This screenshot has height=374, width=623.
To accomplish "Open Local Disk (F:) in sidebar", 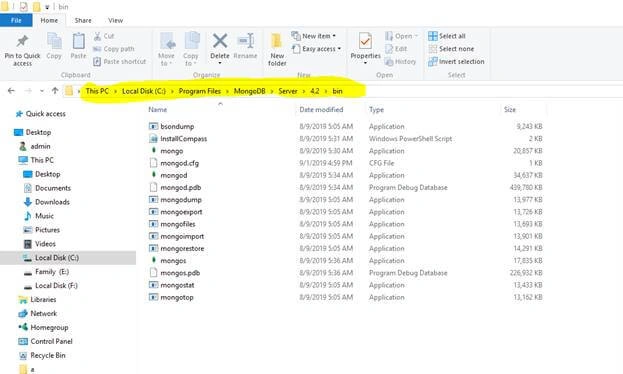I will 50,286.
